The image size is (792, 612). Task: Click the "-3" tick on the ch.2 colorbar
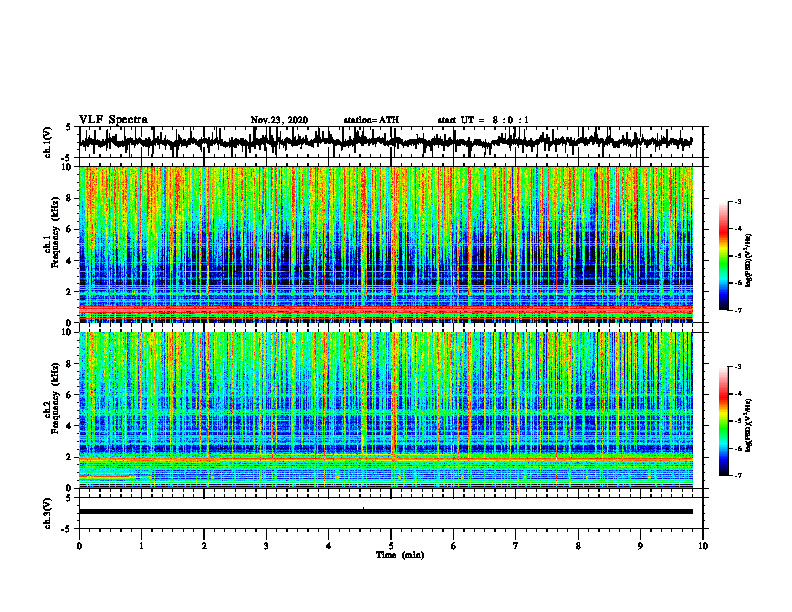(x=737, y=367)
